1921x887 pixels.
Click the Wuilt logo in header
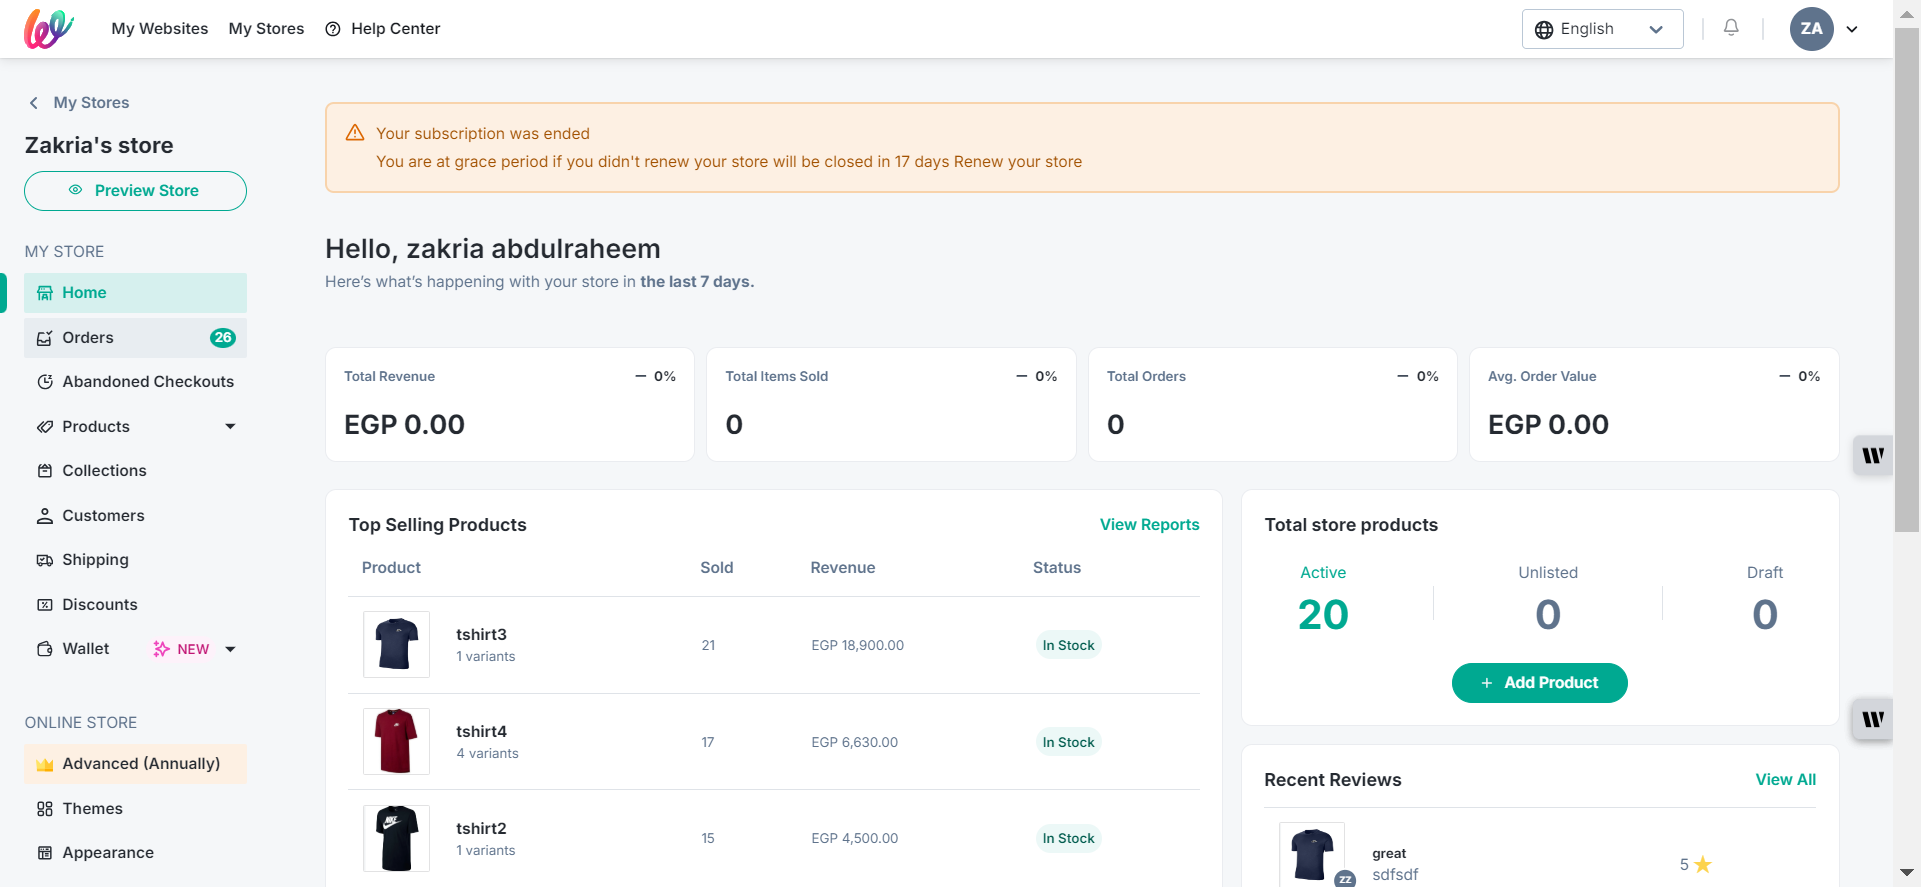click(x=49, y=29)
